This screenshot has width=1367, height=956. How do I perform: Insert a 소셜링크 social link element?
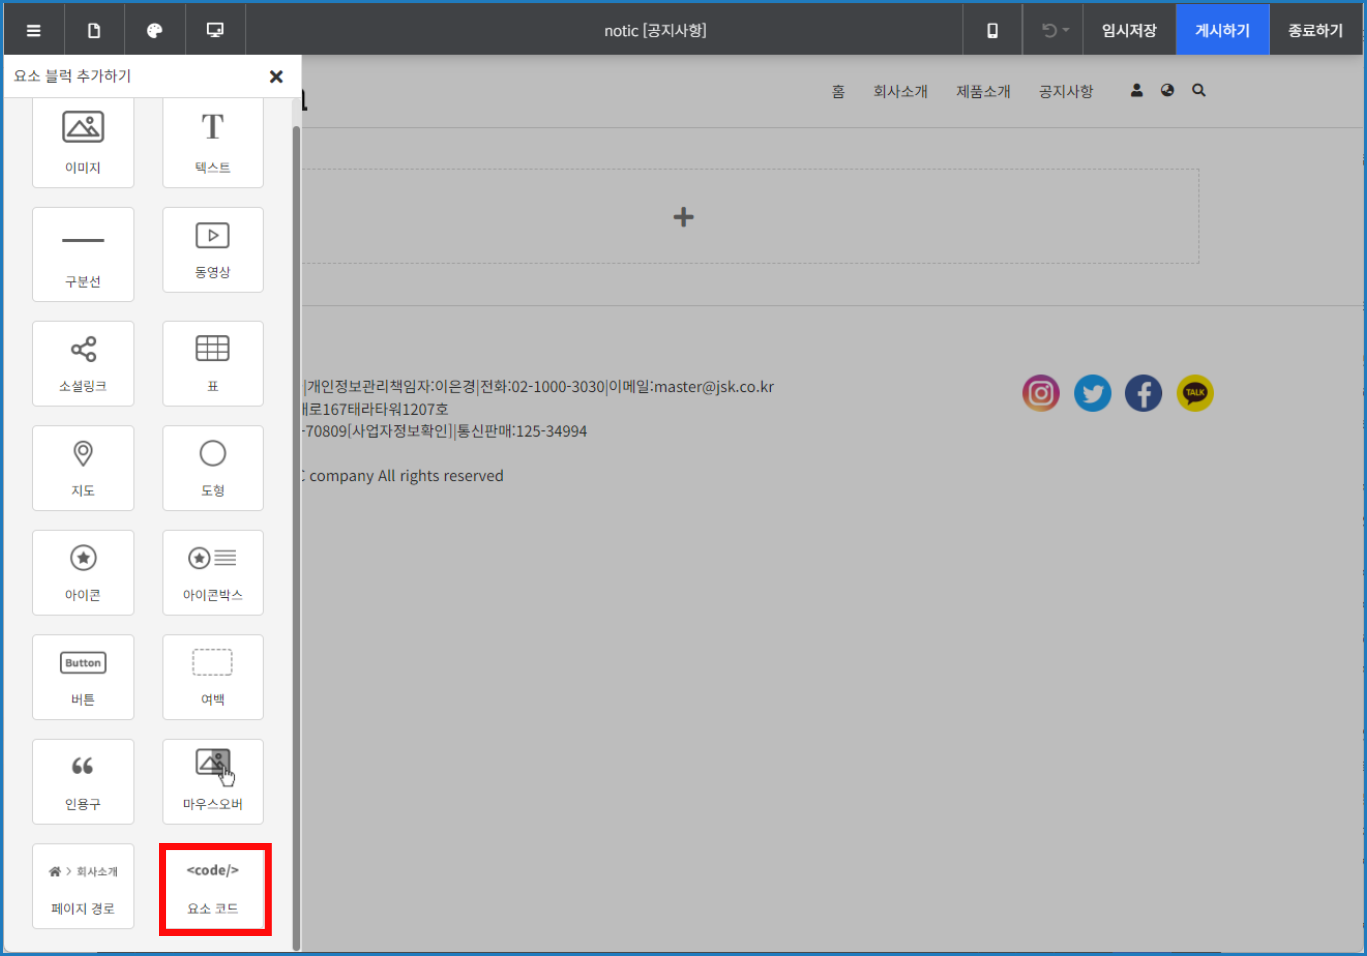[x=83, y=363]
